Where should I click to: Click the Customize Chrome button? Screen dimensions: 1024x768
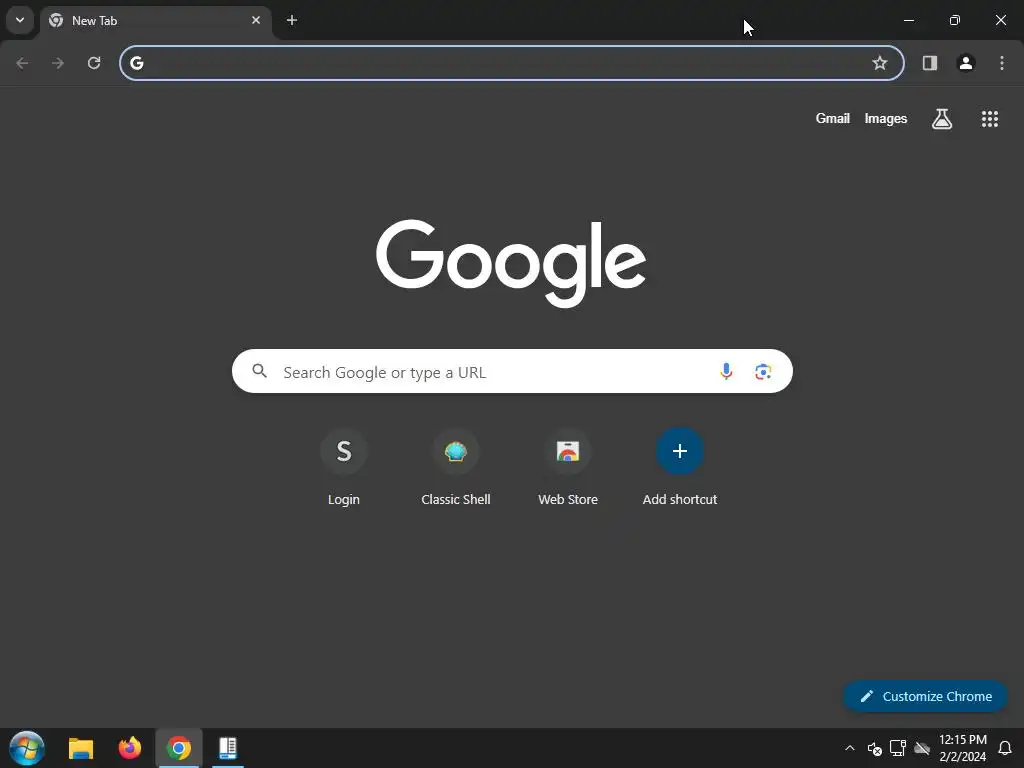925,696
